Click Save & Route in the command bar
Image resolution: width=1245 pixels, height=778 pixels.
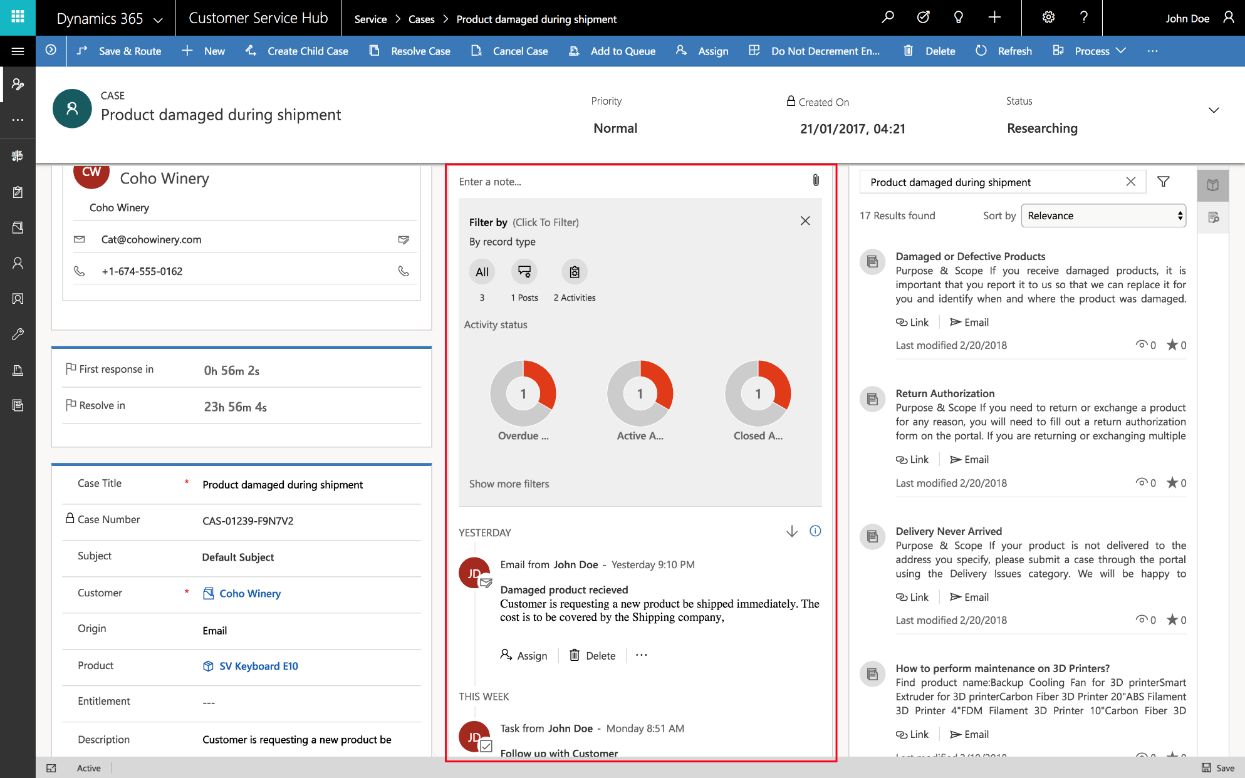click(x=118, y=51)
